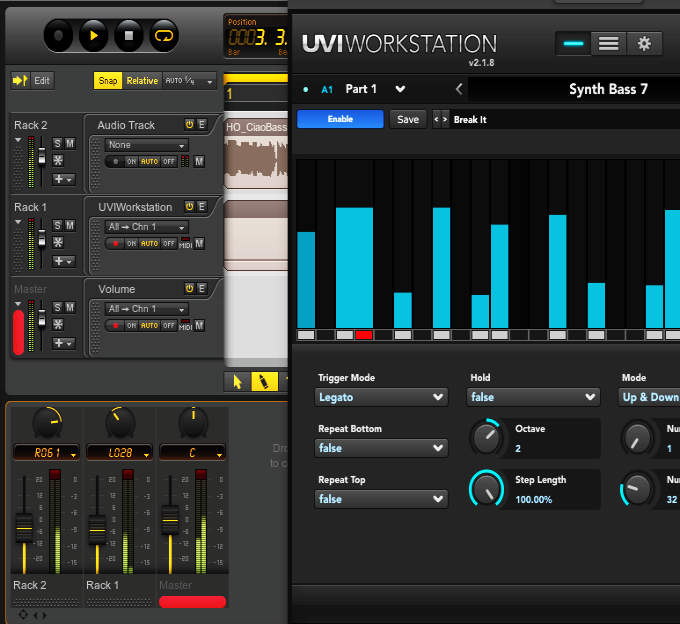Image resolution: width=680 pixels, height=624 pixels.
Task: Open the None input dropdown on Audio Track
Action: [147, 145]
